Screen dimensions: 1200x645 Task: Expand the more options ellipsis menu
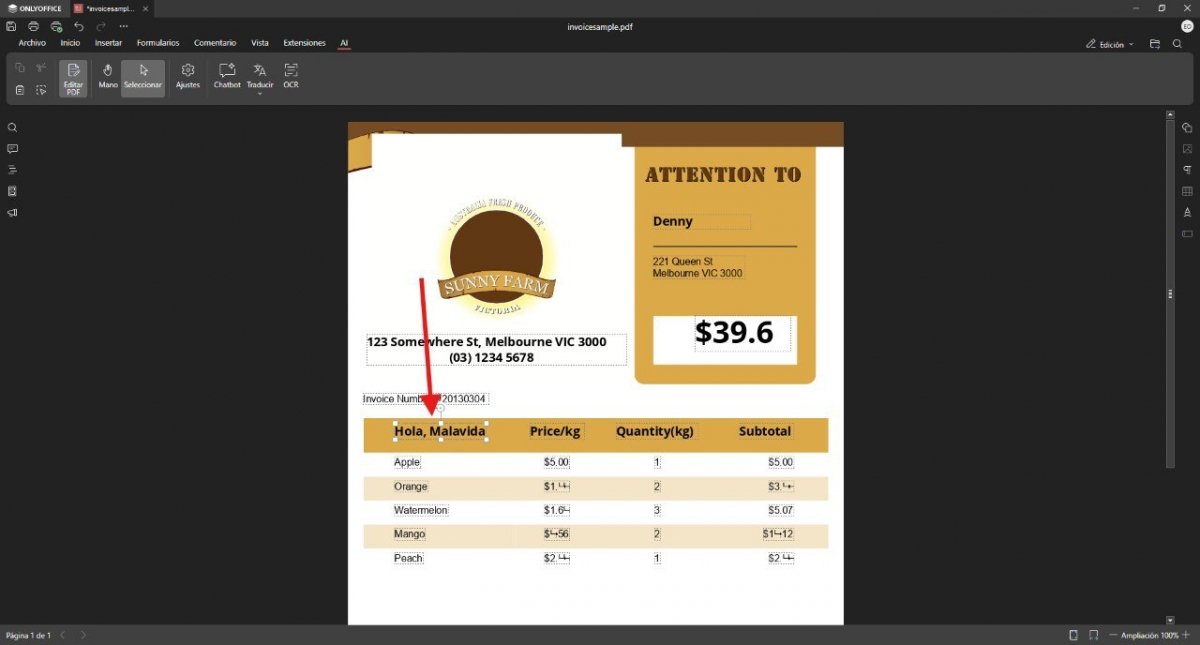(x=124, y=26)
